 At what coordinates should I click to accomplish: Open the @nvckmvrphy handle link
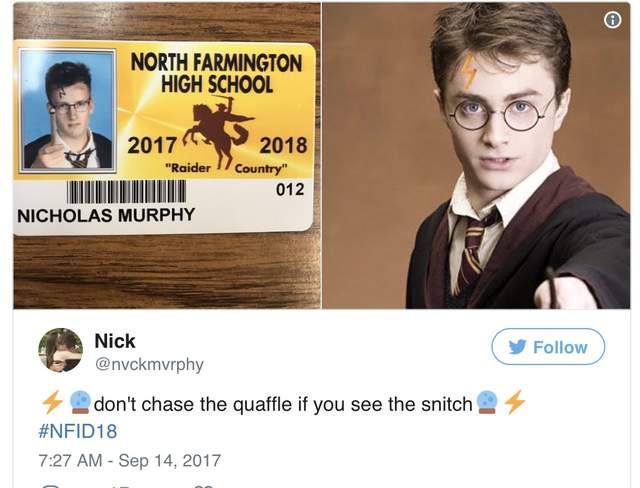pos(149,364)
